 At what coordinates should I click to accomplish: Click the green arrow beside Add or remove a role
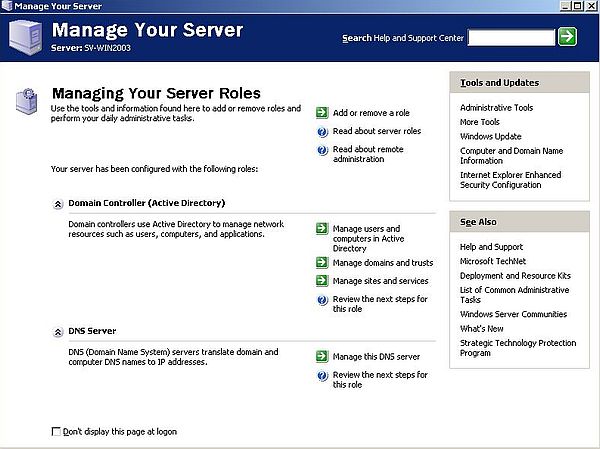coord(322,113)
